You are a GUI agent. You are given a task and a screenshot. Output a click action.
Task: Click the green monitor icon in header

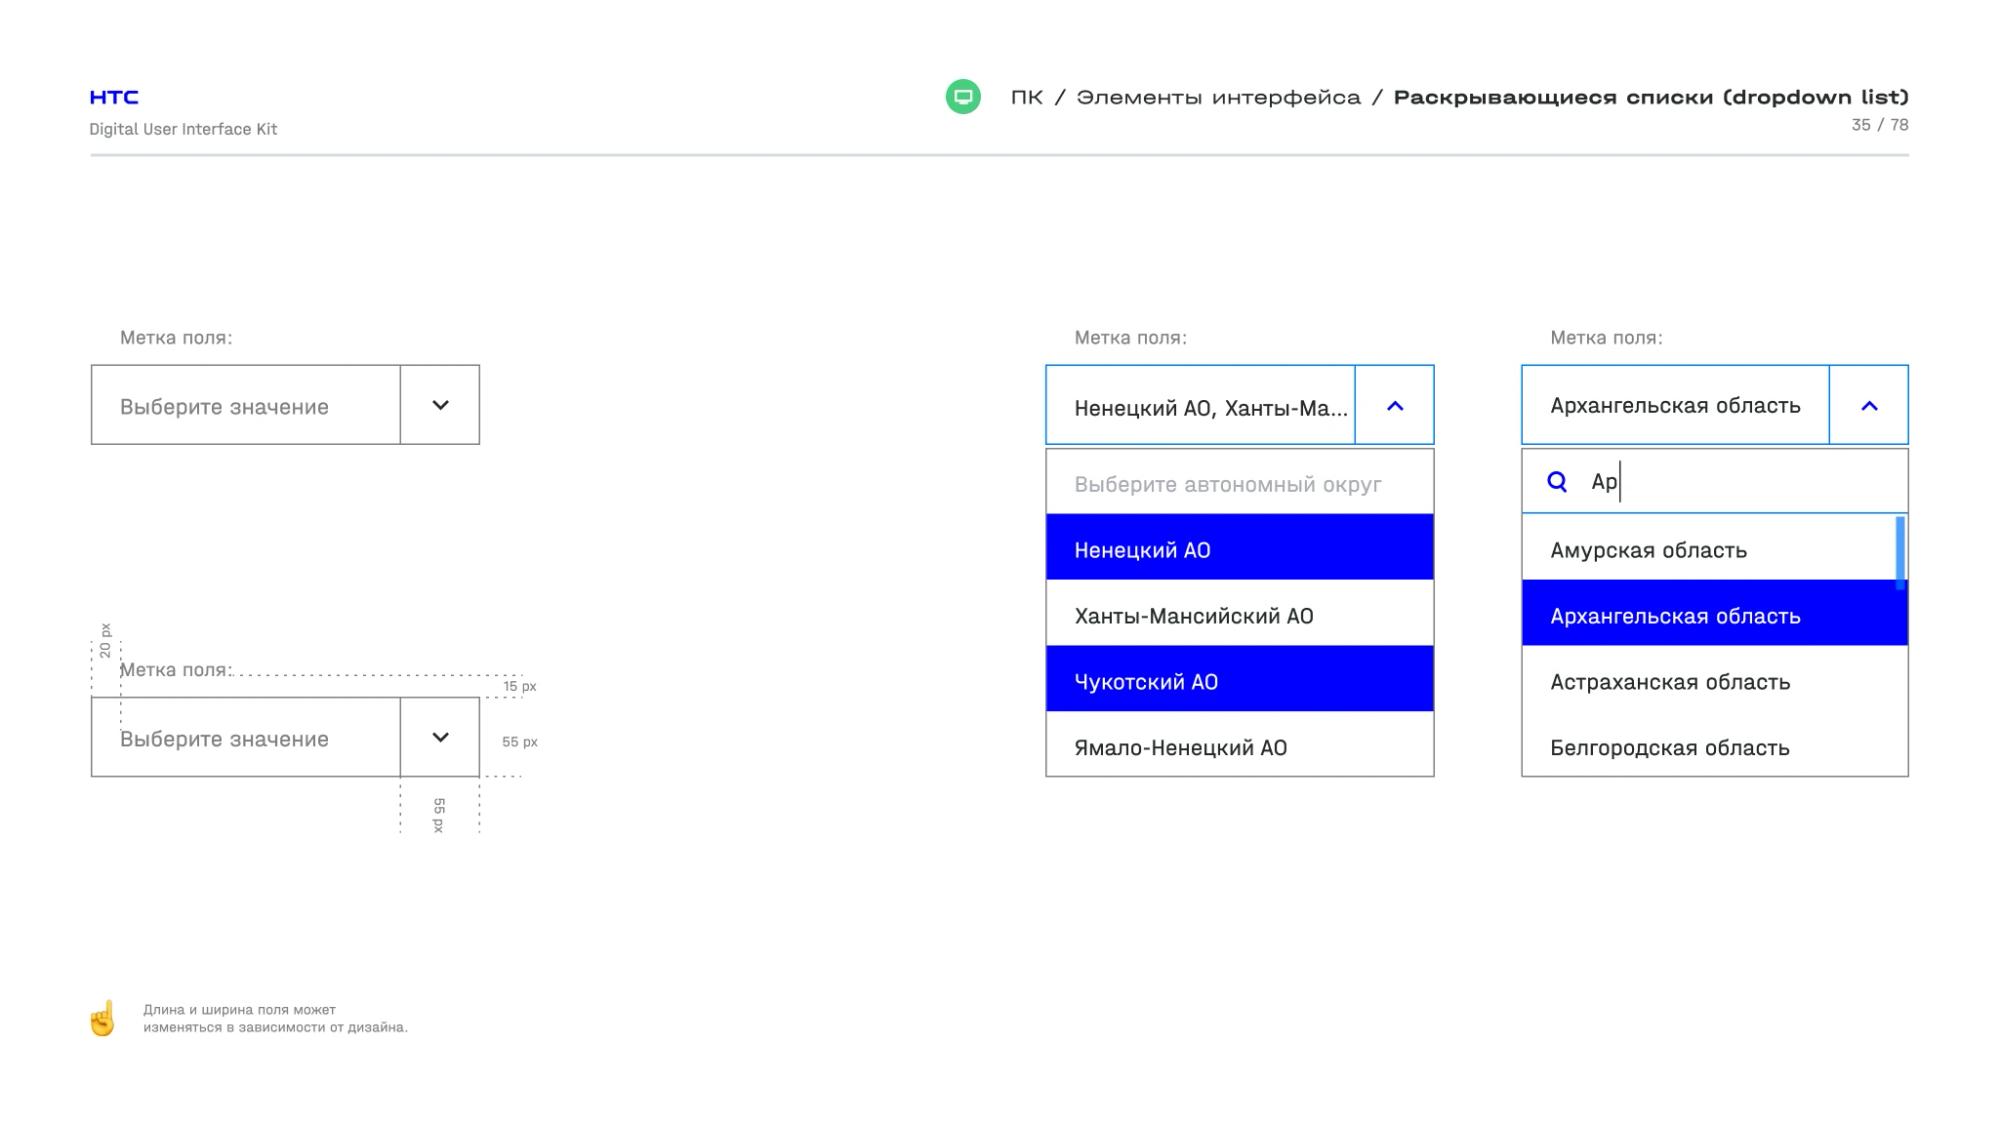click(x=963, y=97)
